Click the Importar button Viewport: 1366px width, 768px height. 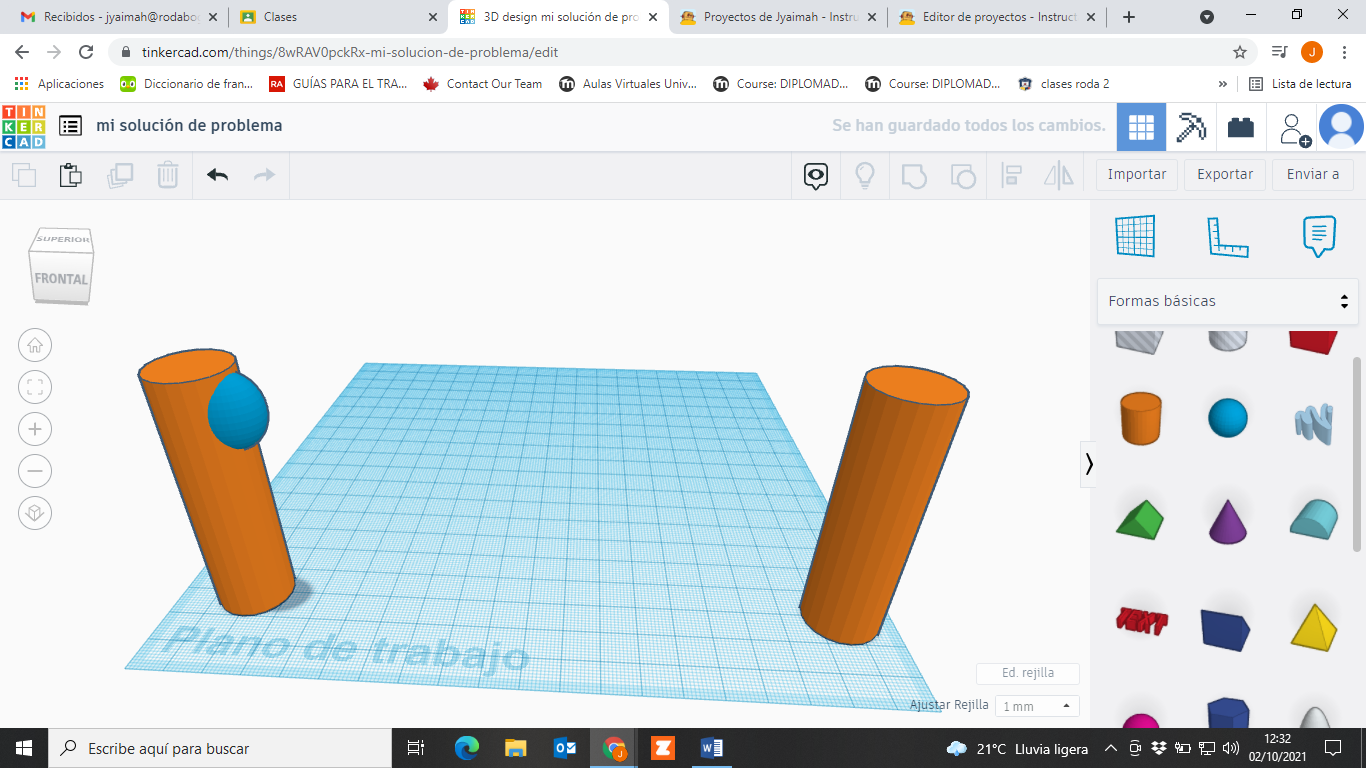click(x=1137, y=174)
